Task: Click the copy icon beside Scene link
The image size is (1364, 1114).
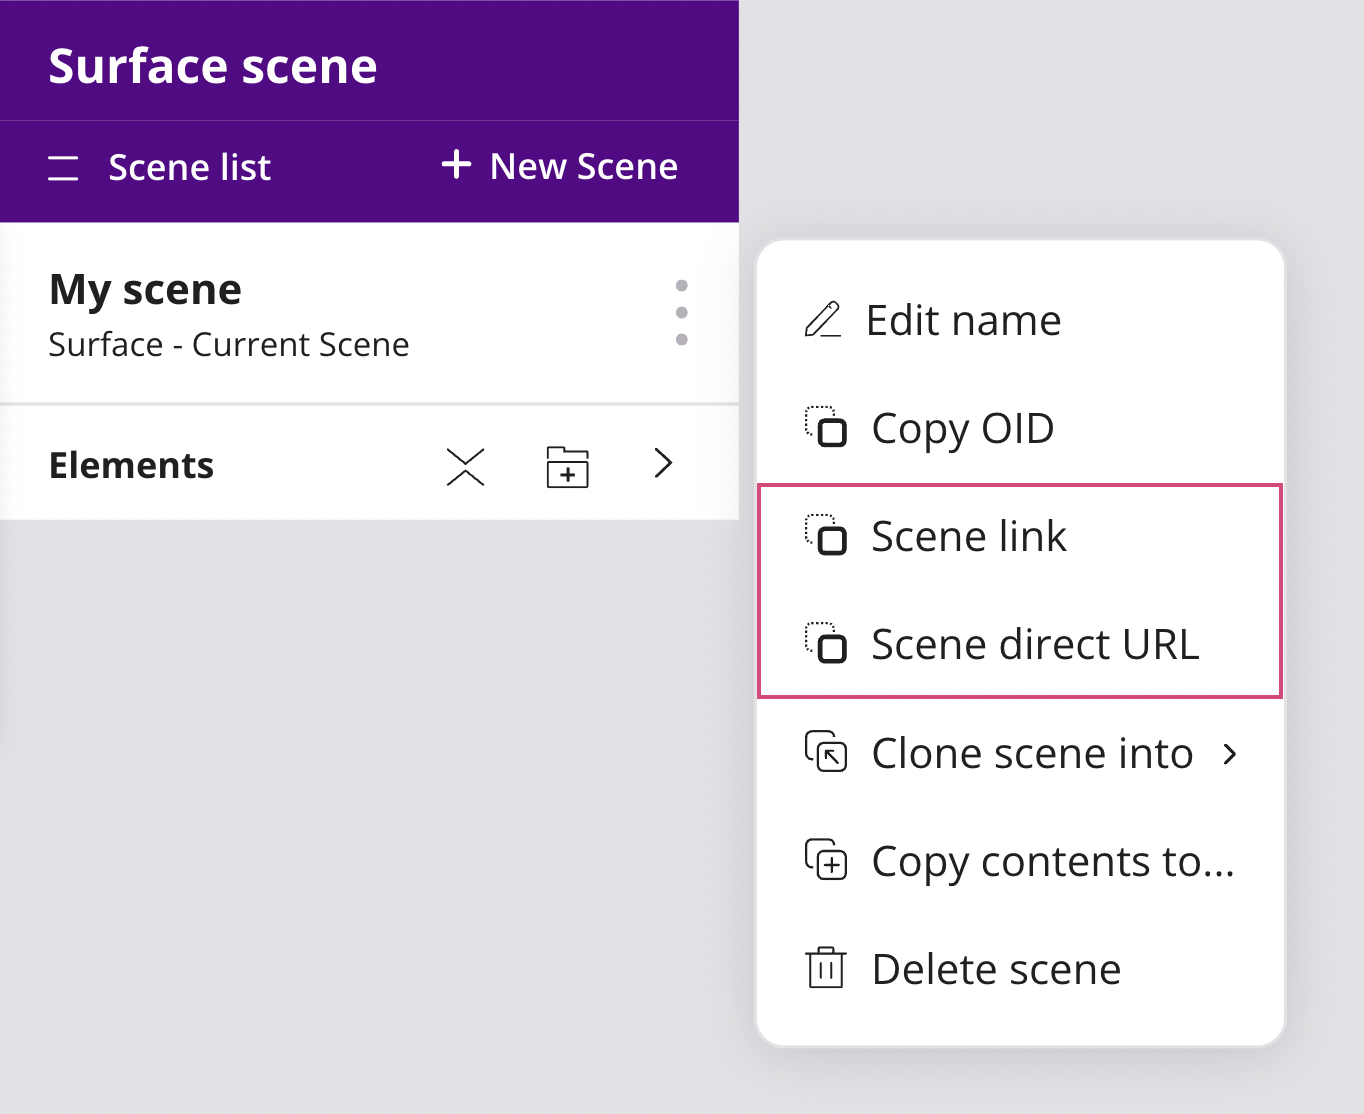Action: 826,535
